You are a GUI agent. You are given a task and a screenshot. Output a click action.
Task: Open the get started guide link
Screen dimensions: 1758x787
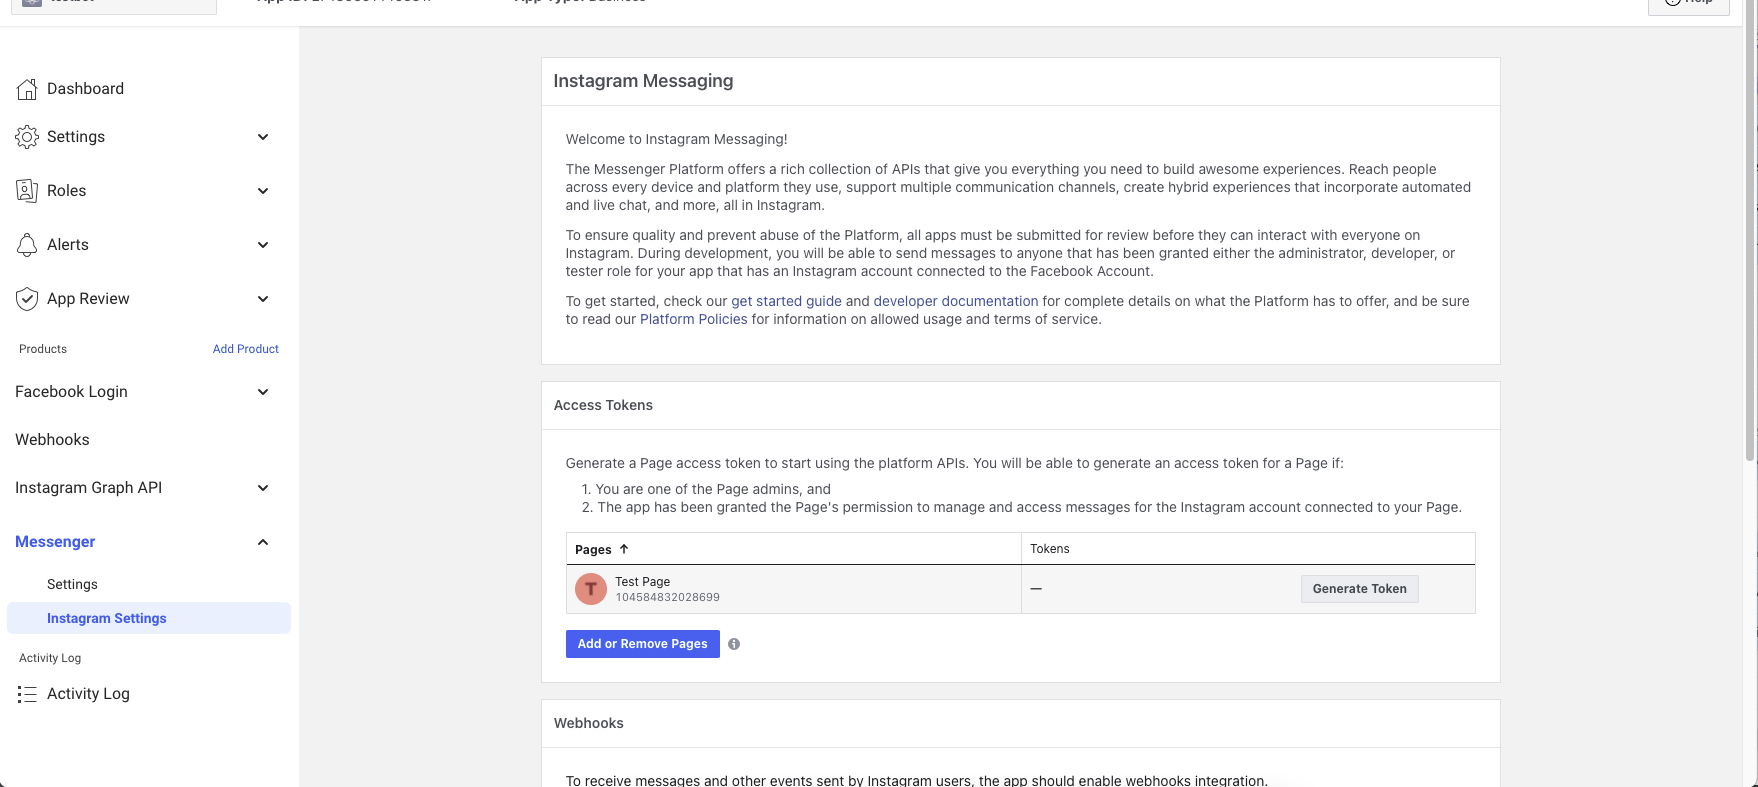[786, 301]
